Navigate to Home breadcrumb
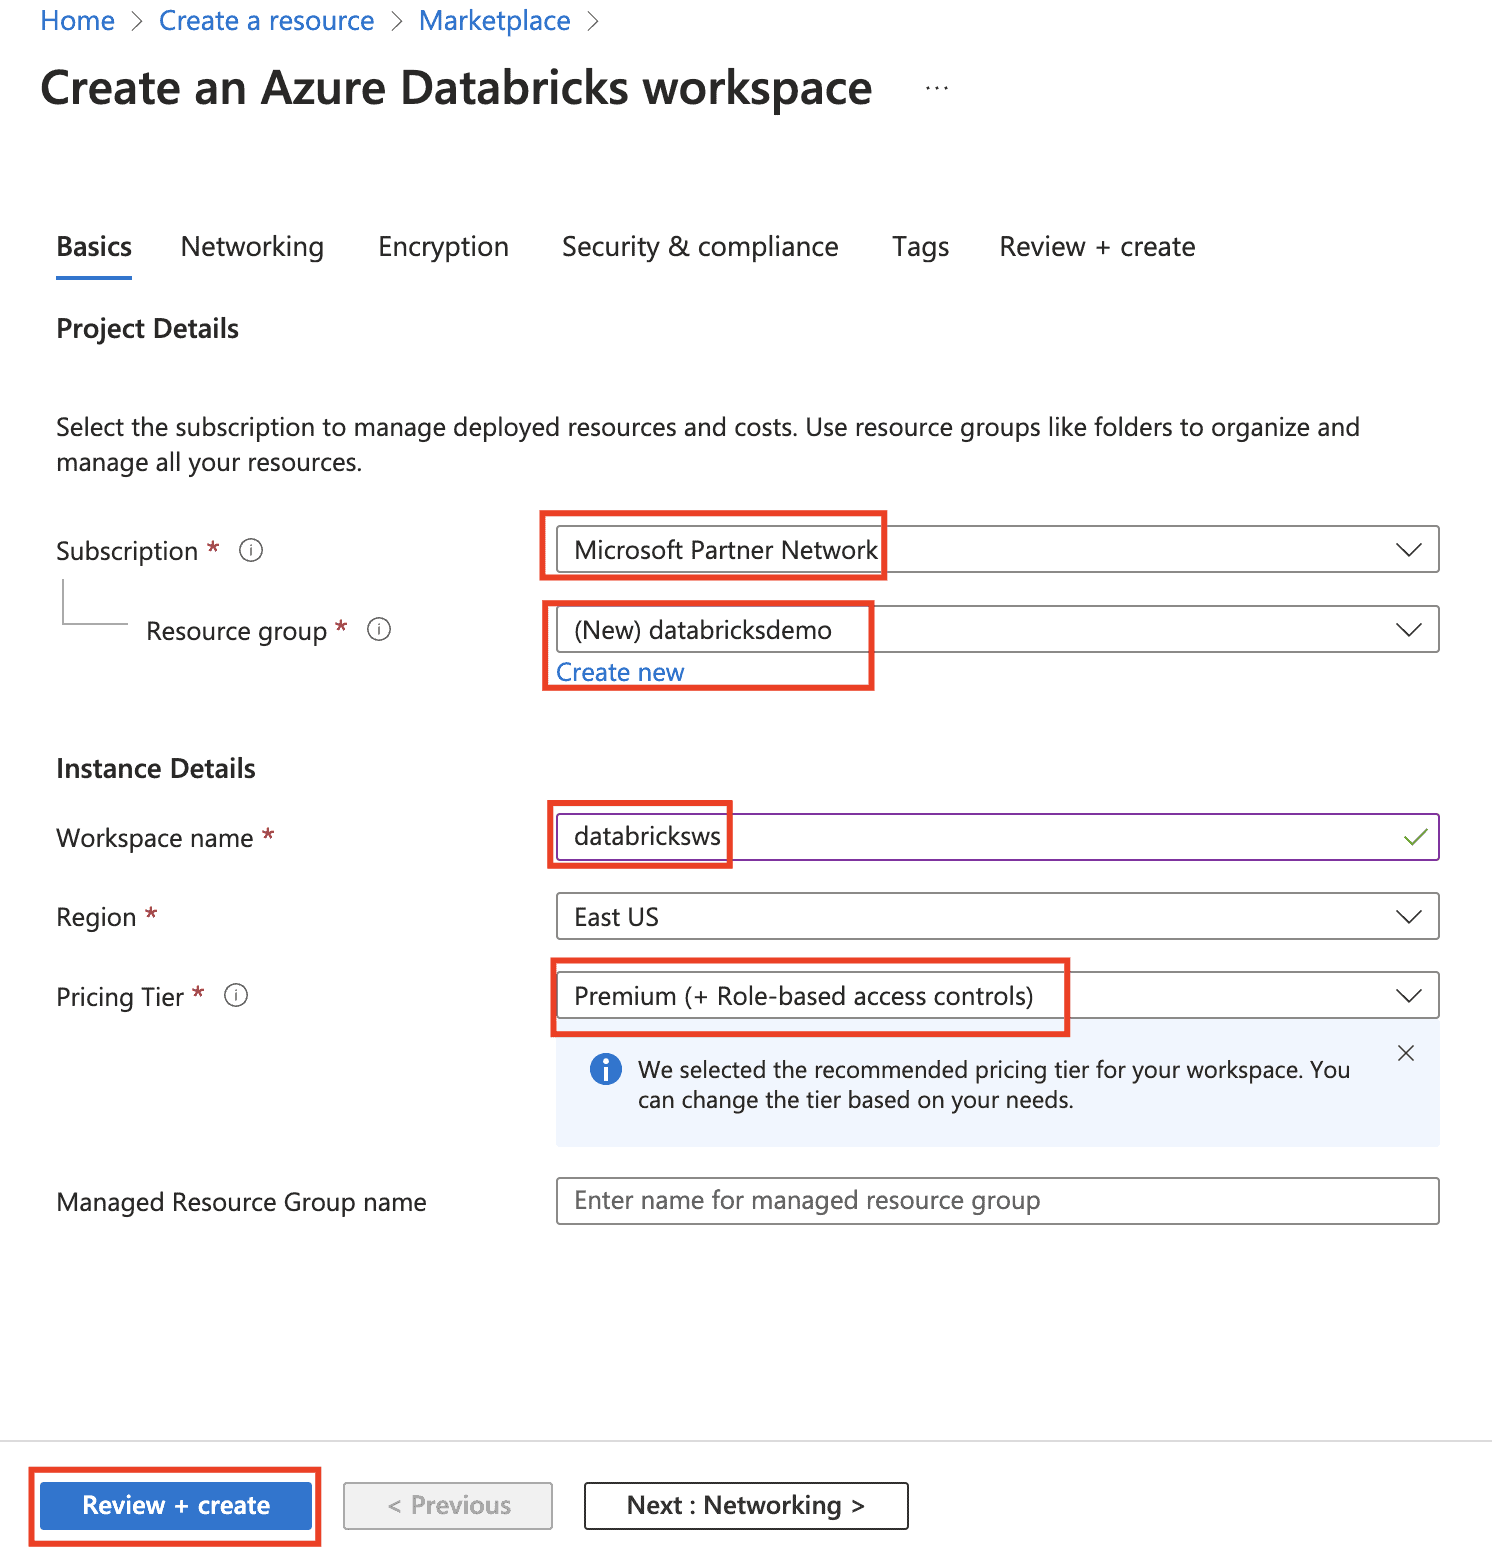This screenshot has height=1568, width=1492. pos(77,21)
